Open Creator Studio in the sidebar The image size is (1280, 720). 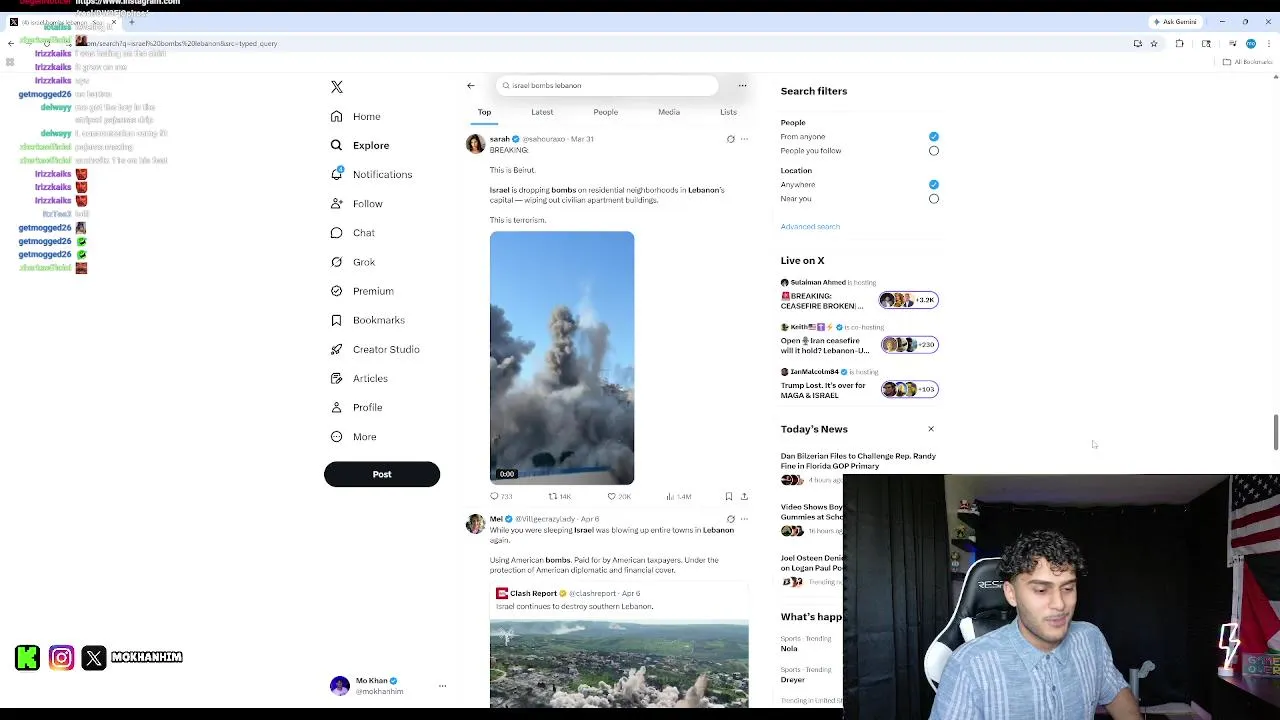375,349
